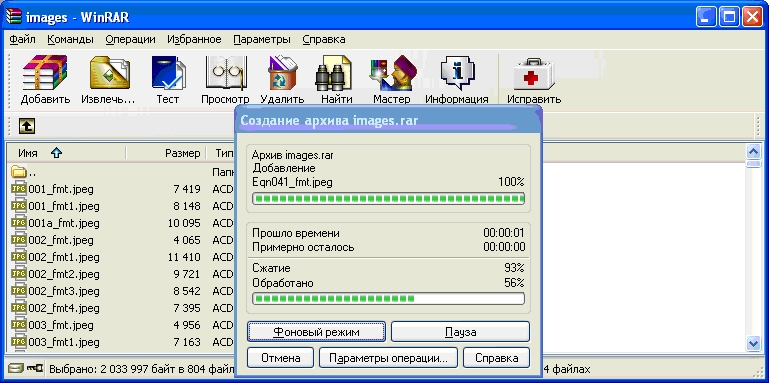Click the Пауза button

461,332
